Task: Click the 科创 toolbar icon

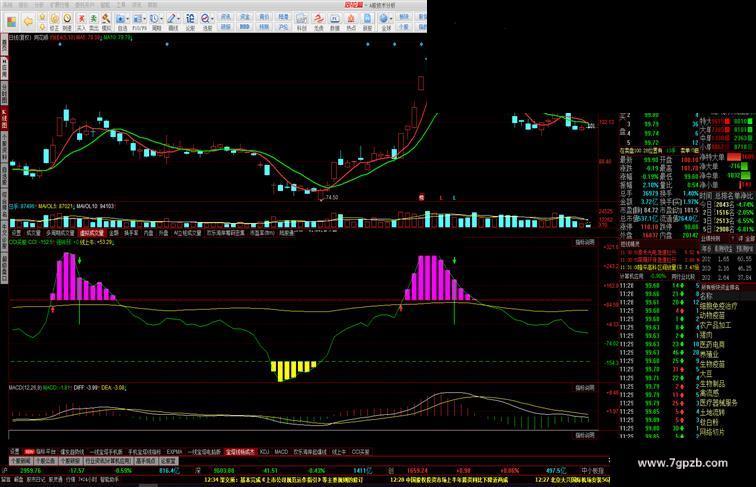Action: pos(301,21)
